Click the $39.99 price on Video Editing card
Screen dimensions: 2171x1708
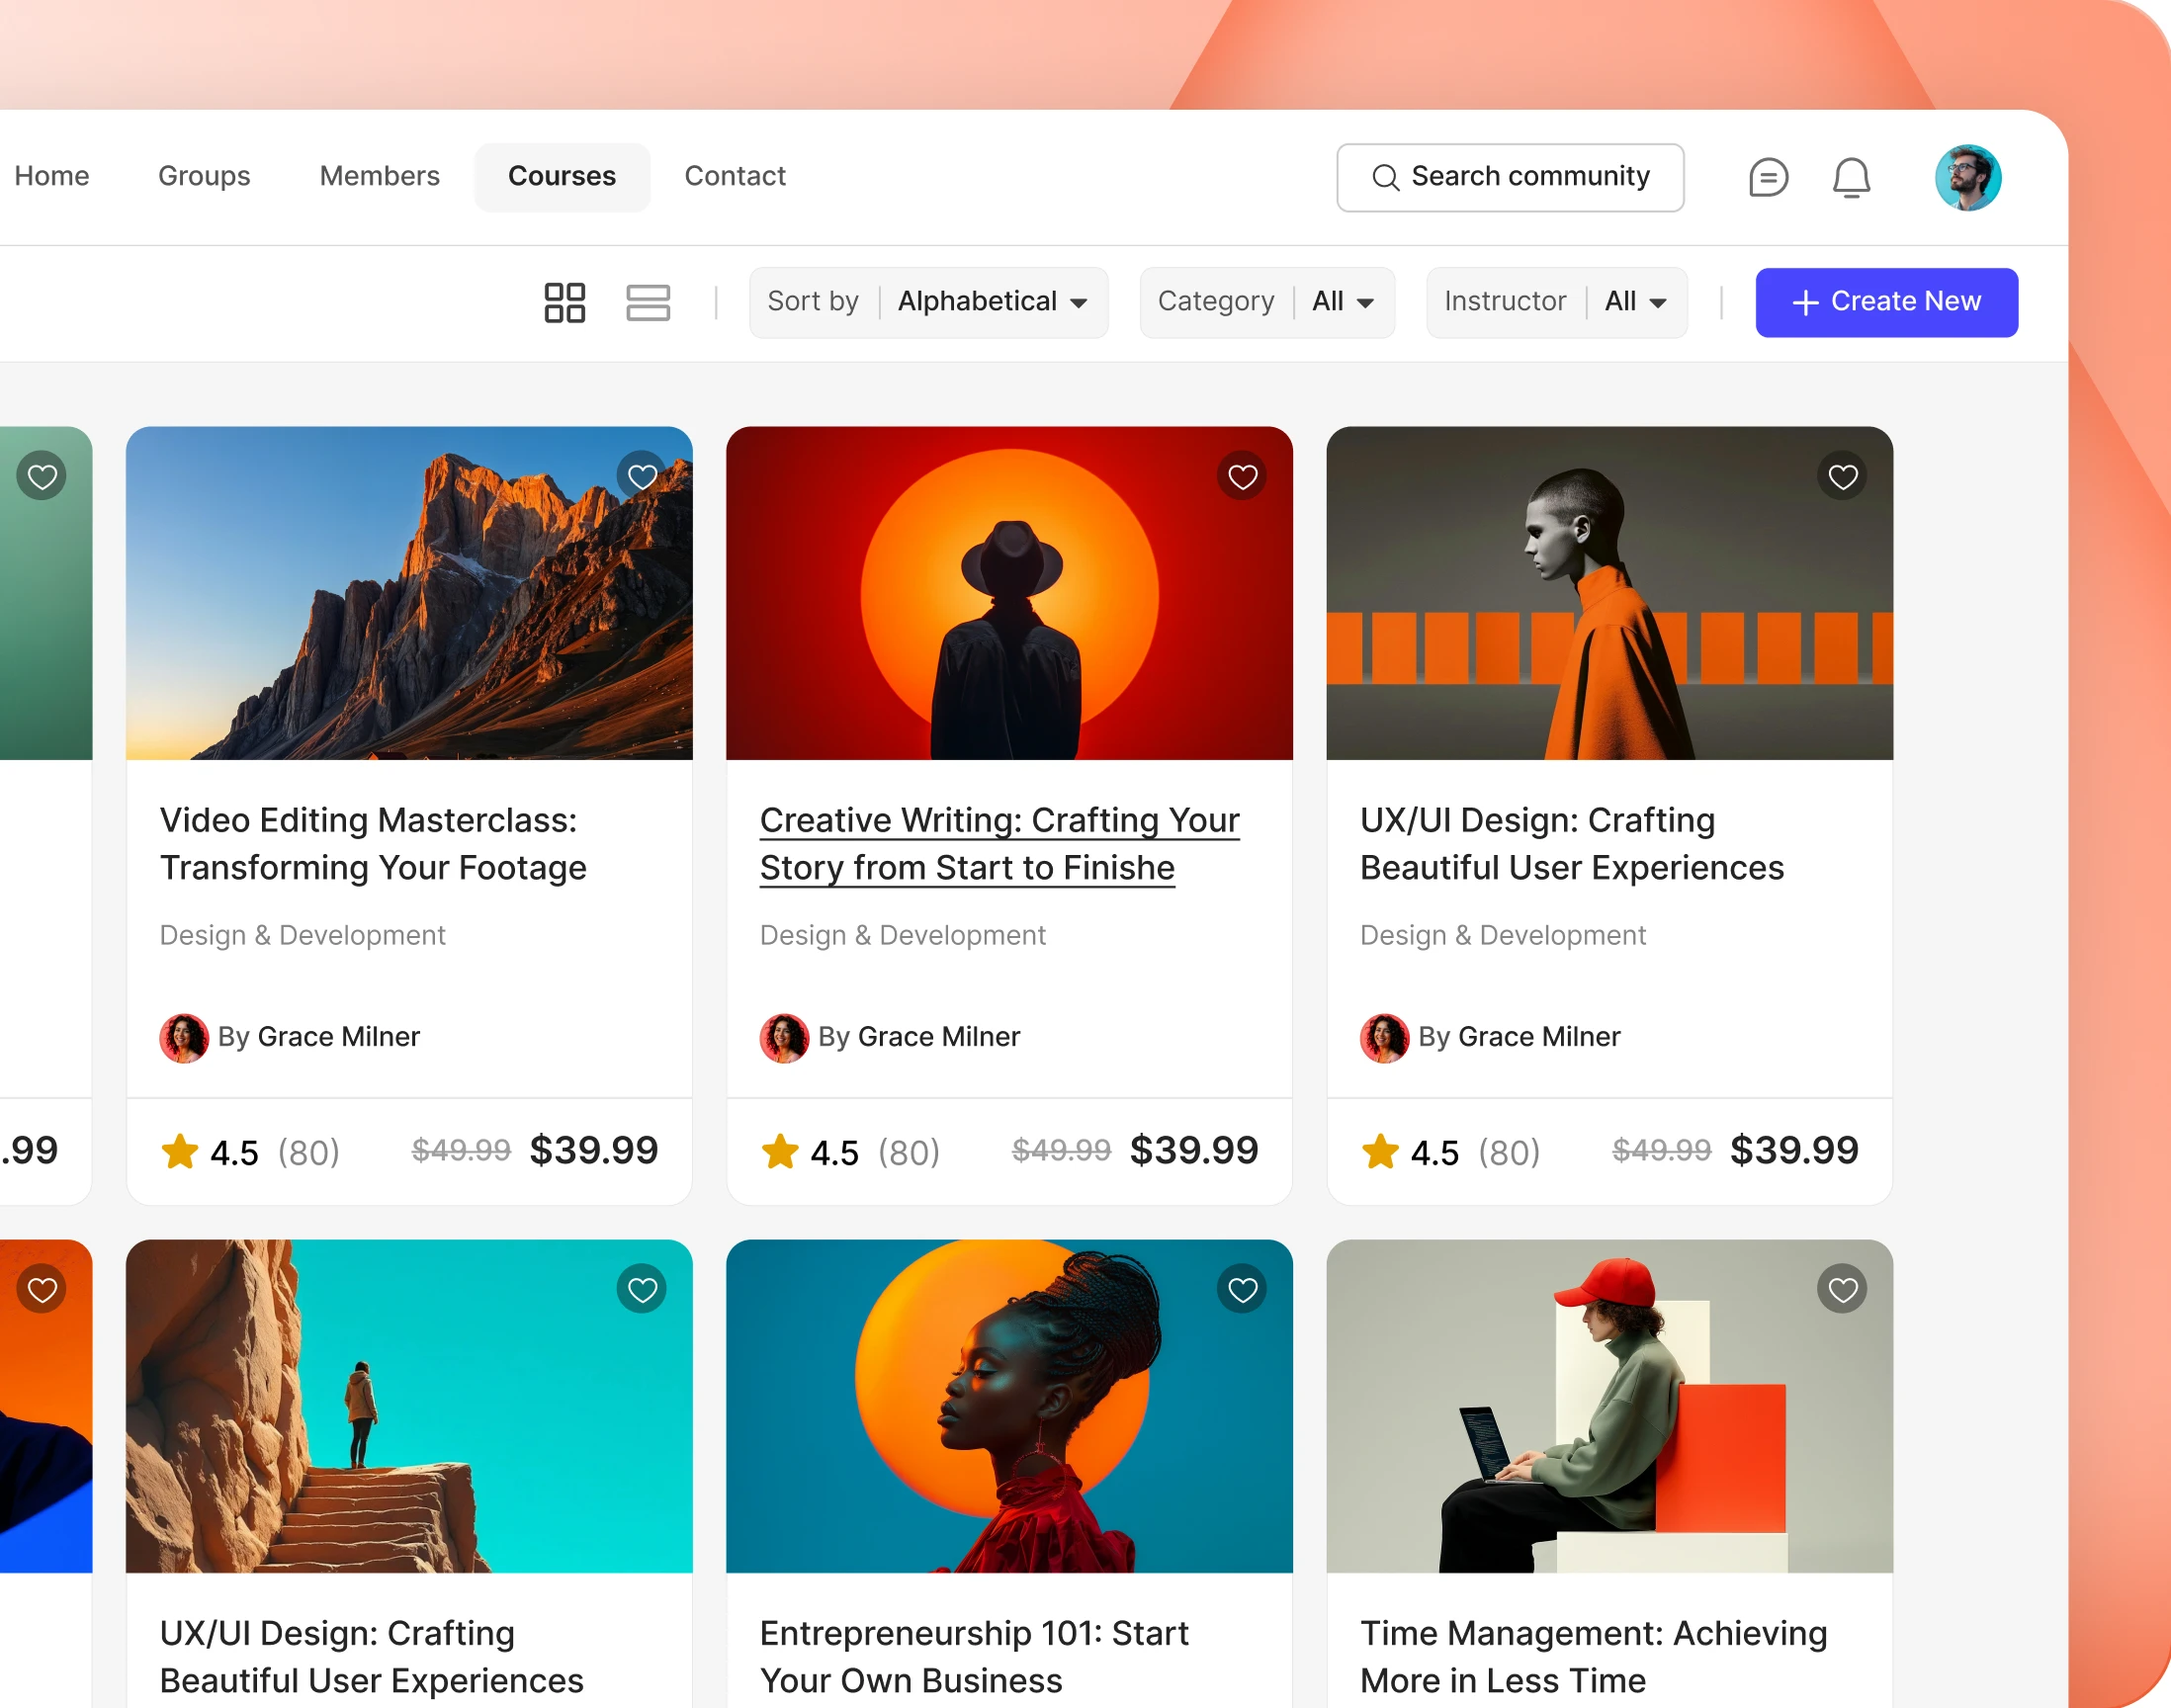pos(594,1150)
